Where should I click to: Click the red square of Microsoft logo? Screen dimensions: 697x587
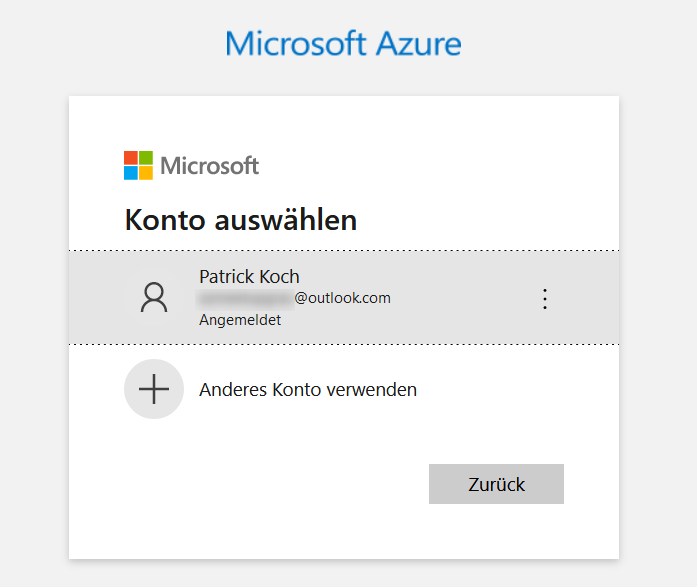coord(131,158)
